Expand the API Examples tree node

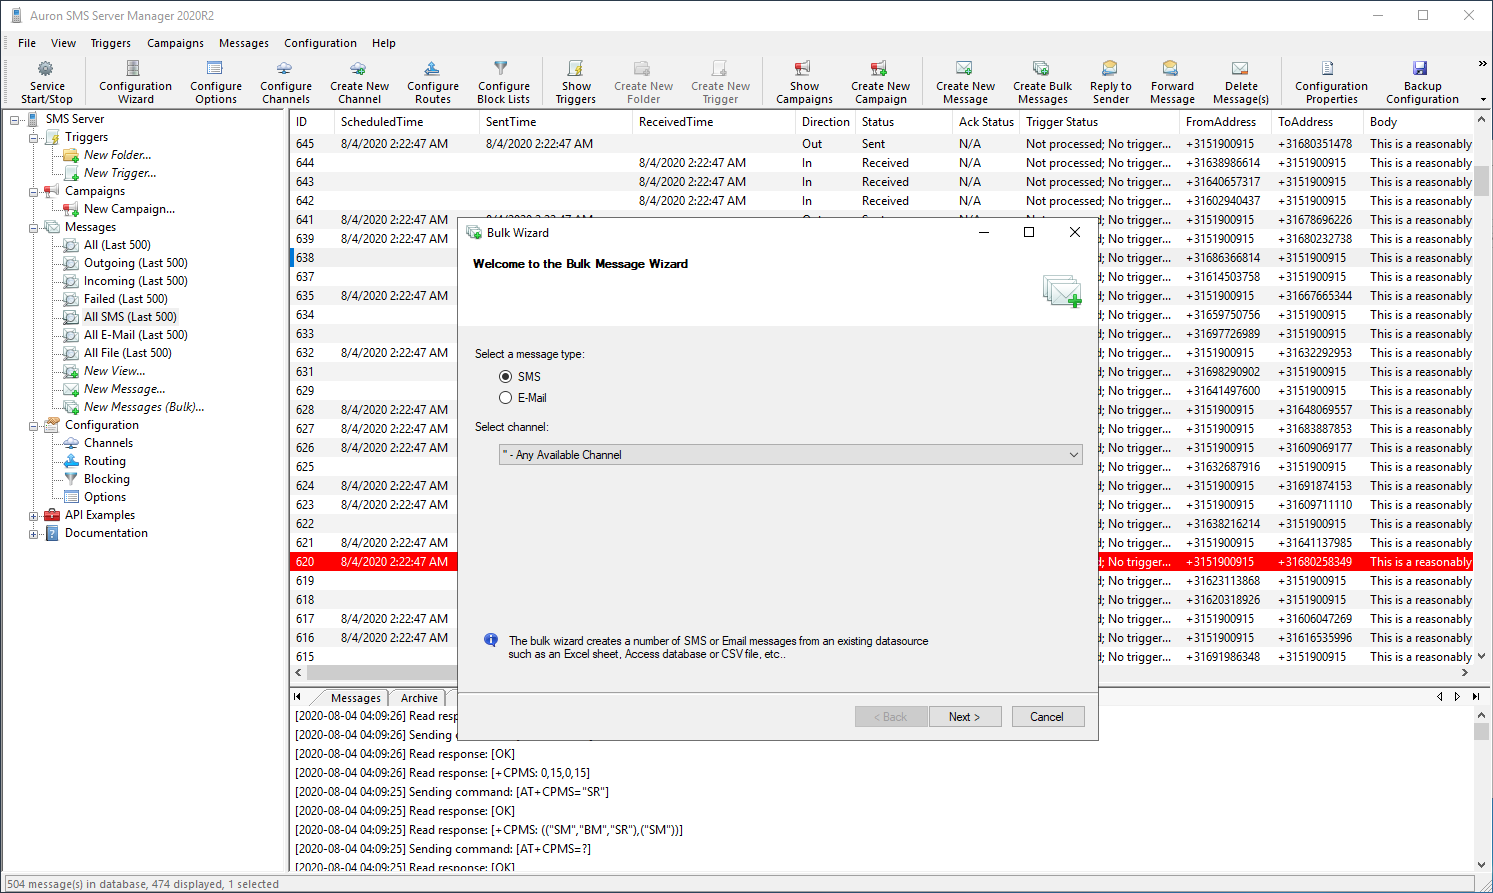(34, 516)
